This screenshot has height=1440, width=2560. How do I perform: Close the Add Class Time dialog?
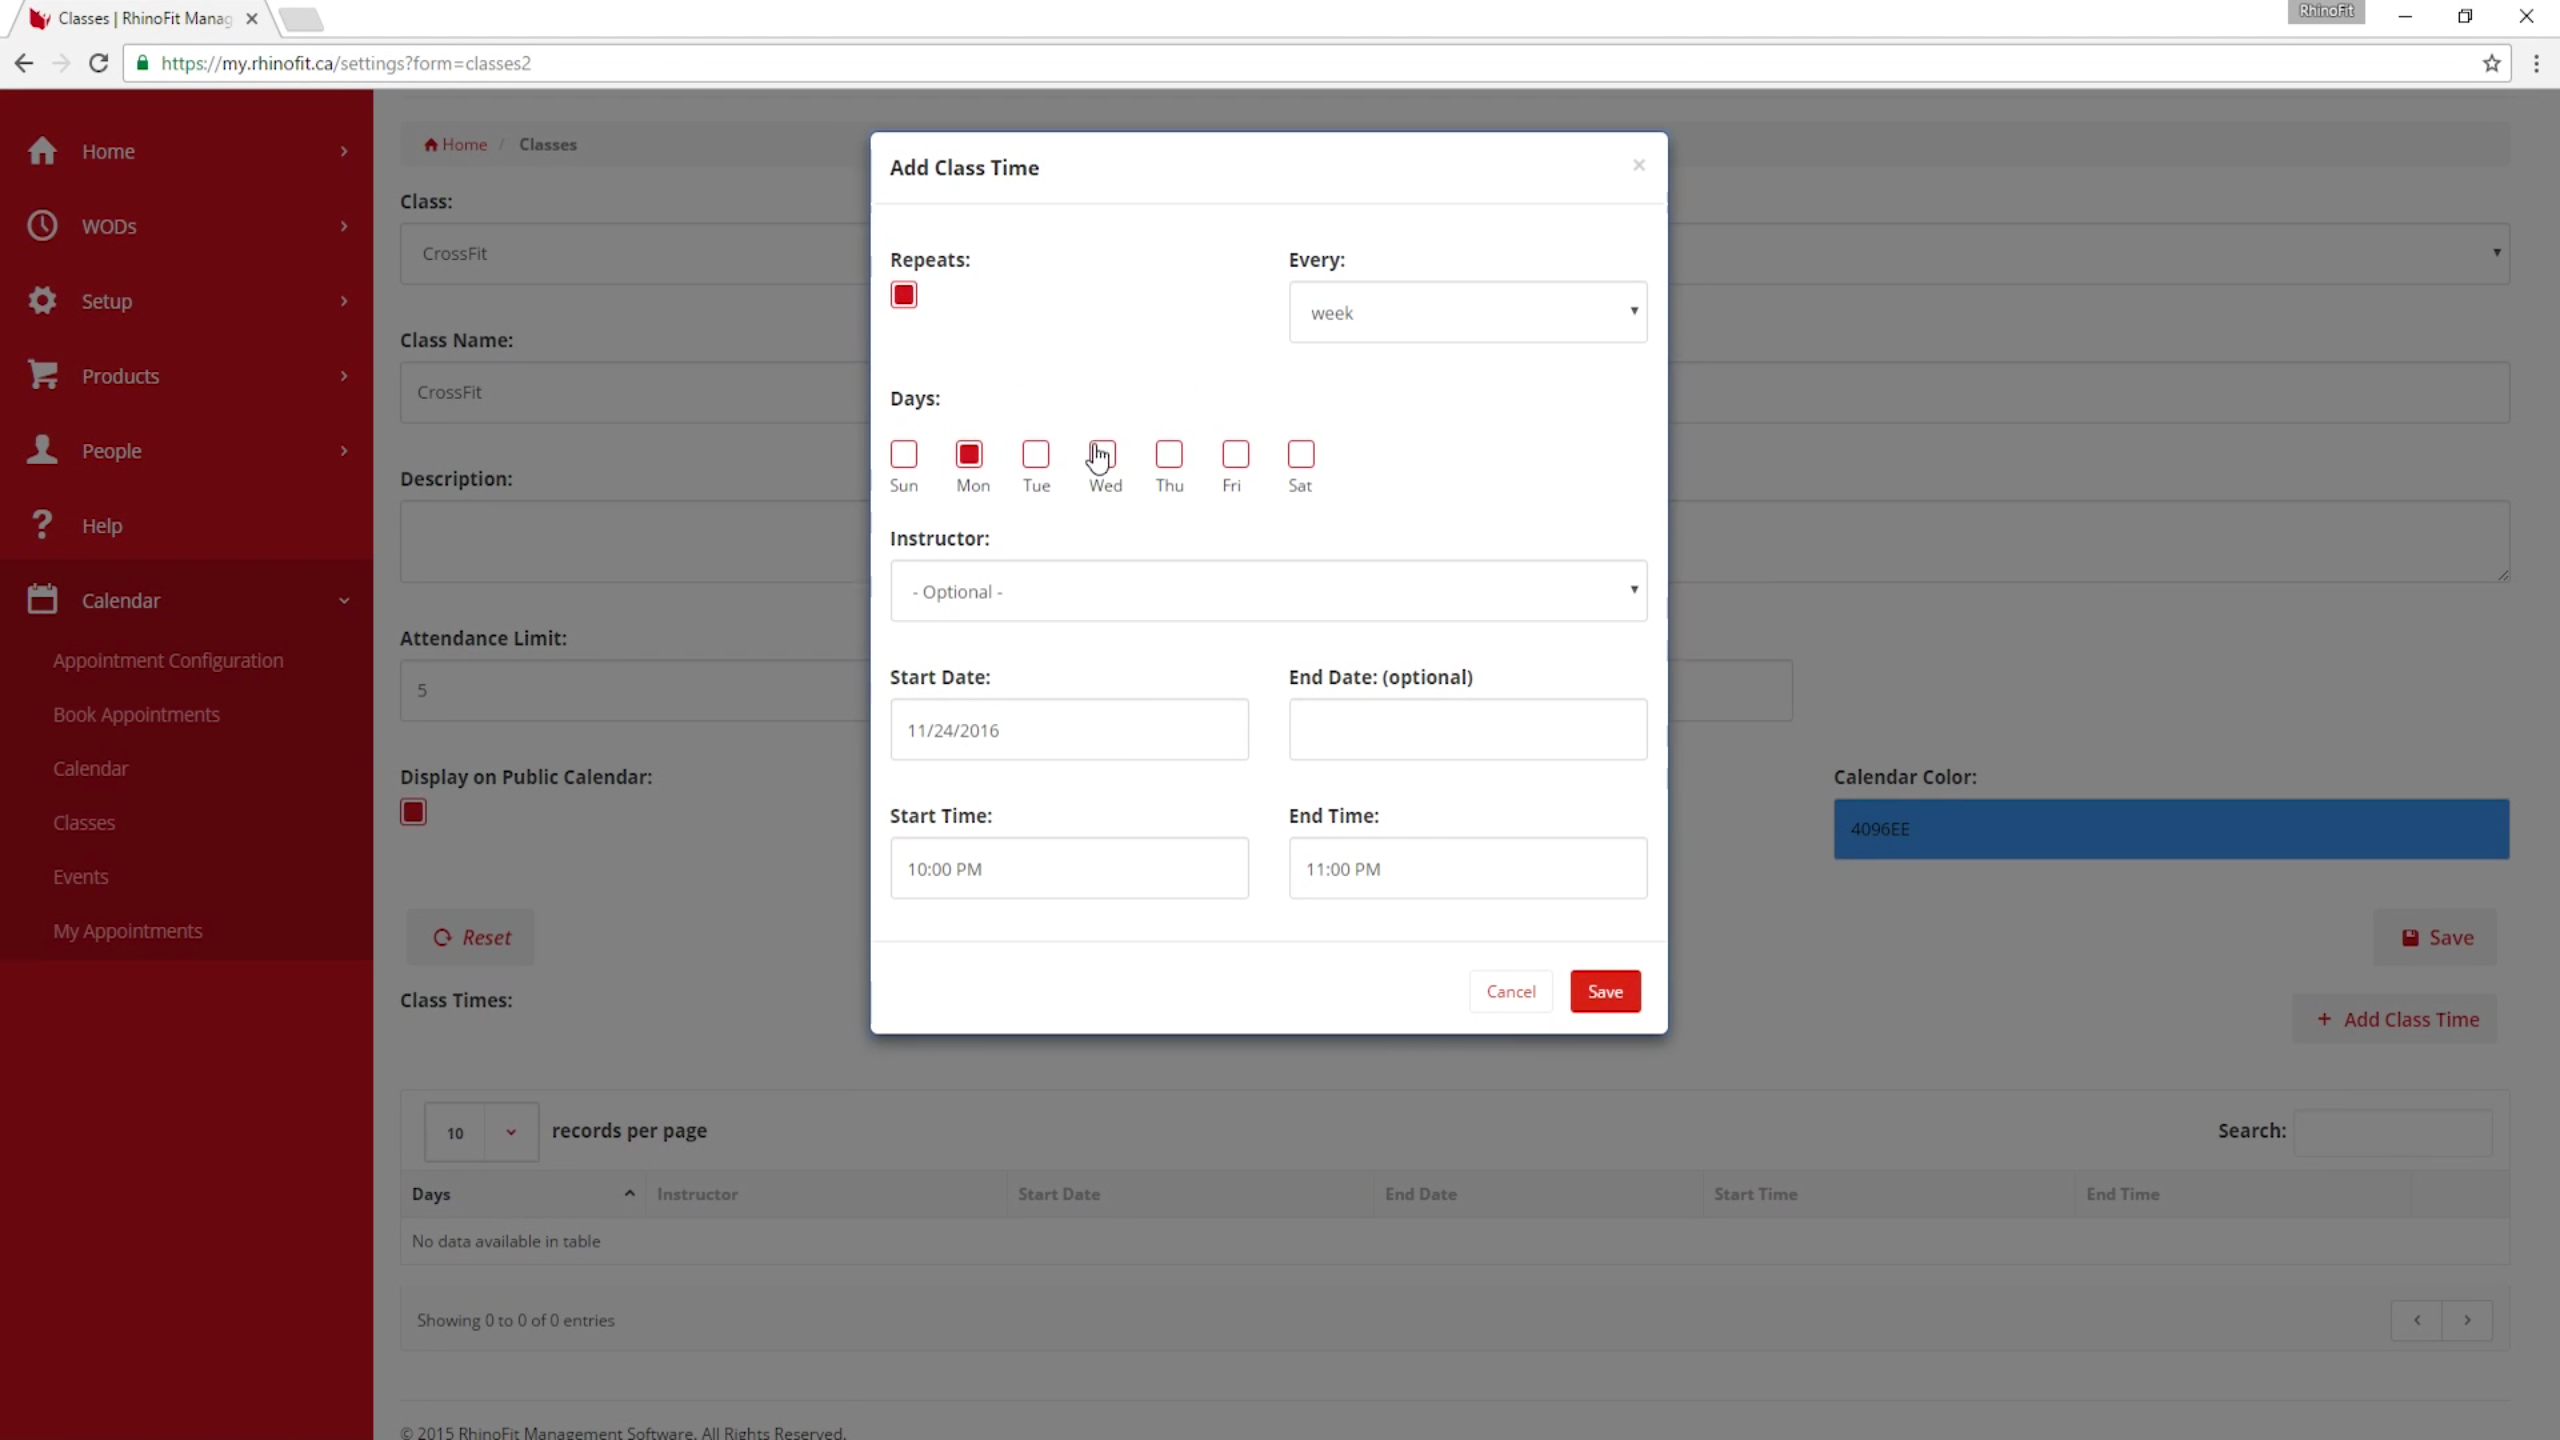1638,165
